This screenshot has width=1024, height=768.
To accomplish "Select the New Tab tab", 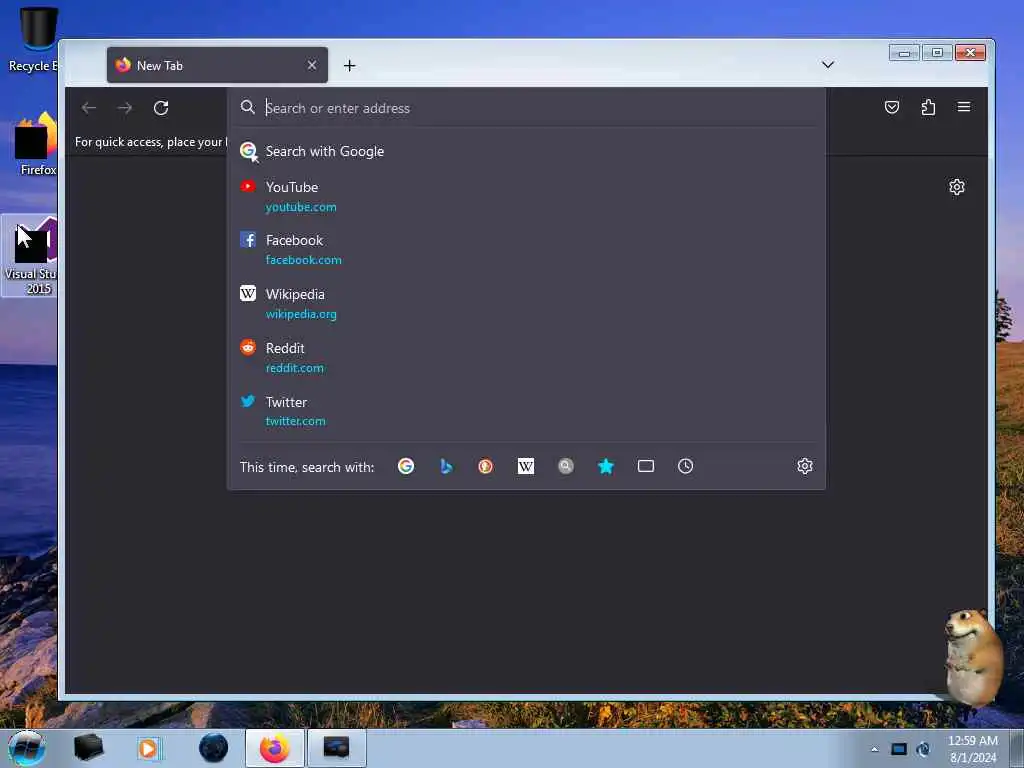I will [217, 65].
